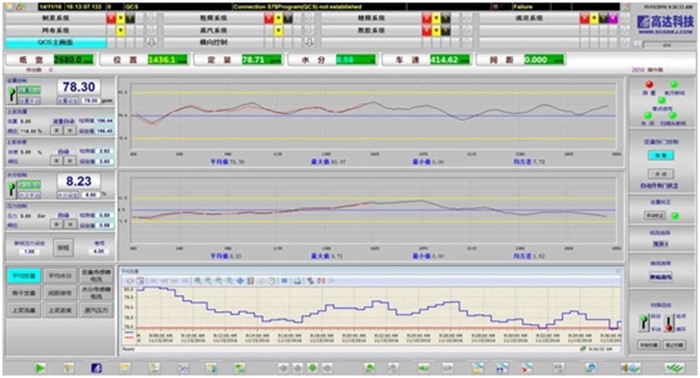Click the red 测量 status lamp
The image size is (700, 378).
(650, 85)
